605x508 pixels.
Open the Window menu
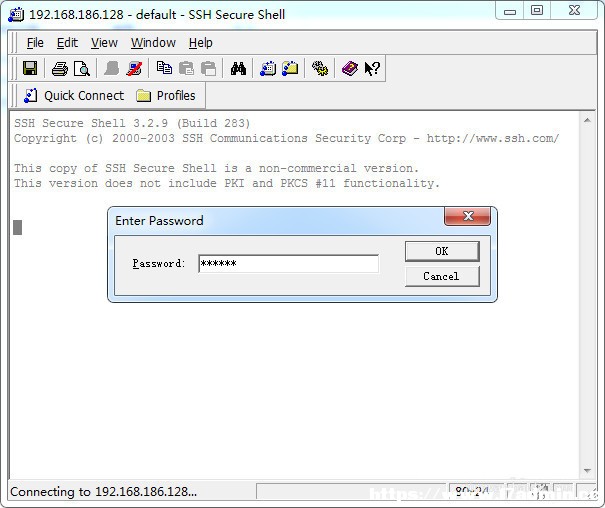point(153,42)
